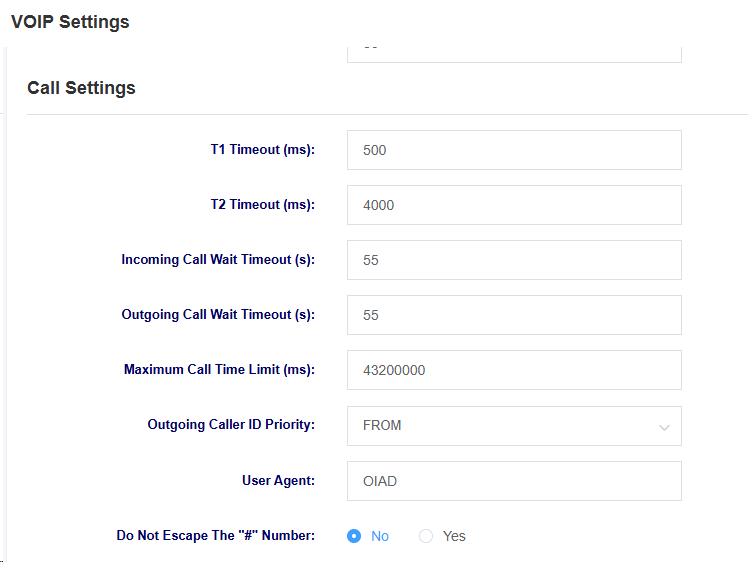Click the "T2 Timeout (ms)" label

coord(263,205)
